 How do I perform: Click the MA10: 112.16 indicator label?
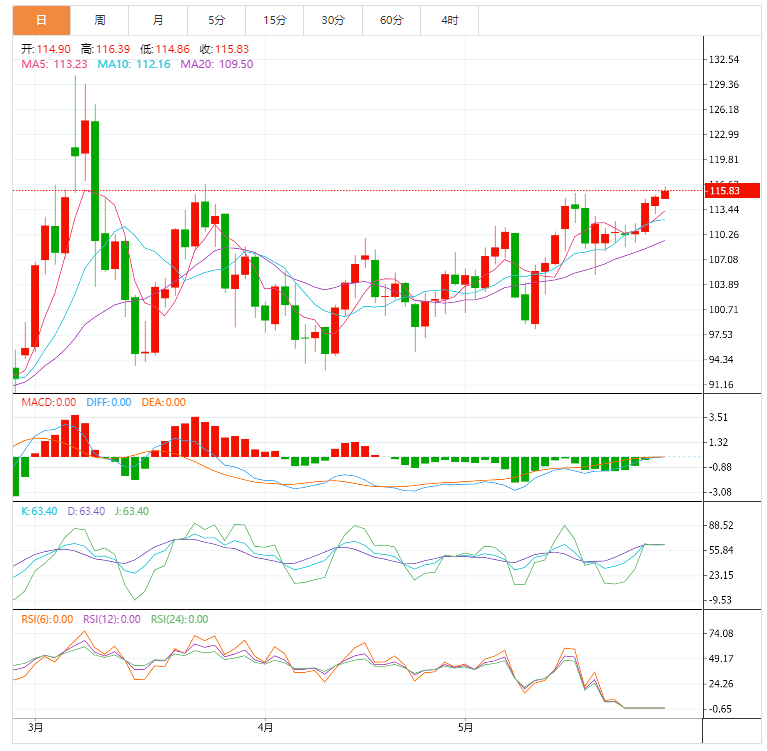pos(134,64)
